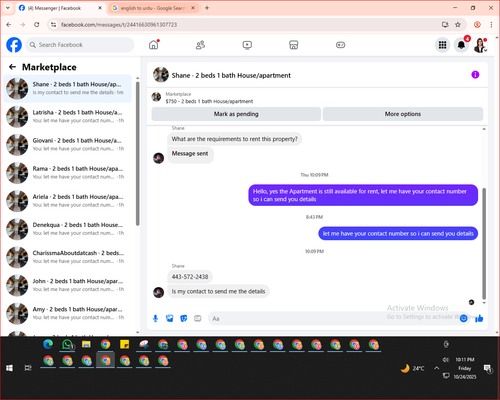
Task: Click the conversation list scrollbar
Action: 137,153
